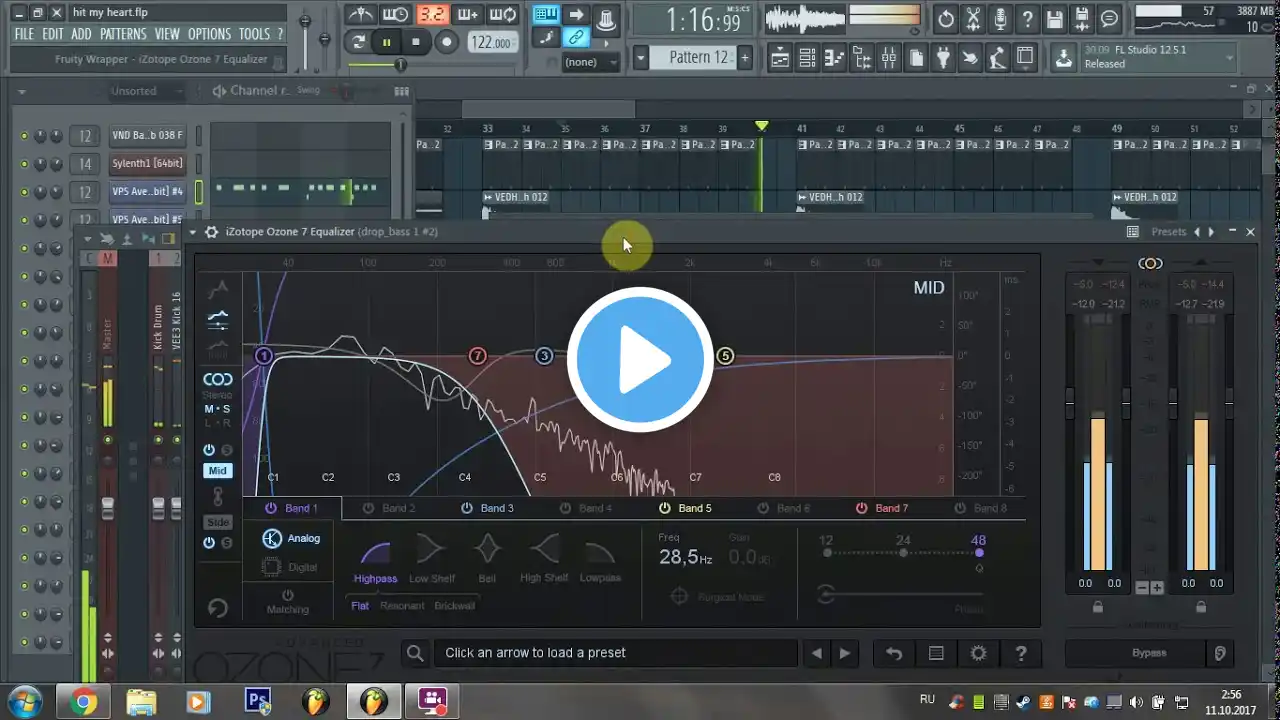Image resolution: width=1280 pixels, height=720 pixels.
Task: Open the Mixer view icon
Action: click(x=888, y=58)
